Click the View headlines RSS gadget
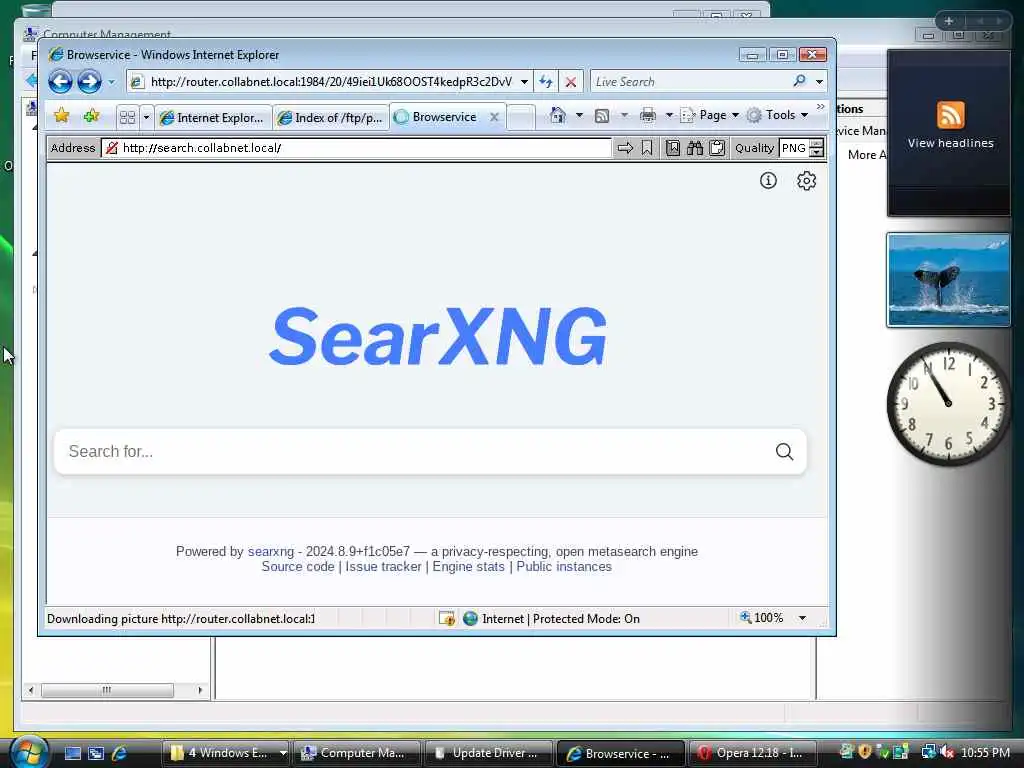 [x=950, y=132]
